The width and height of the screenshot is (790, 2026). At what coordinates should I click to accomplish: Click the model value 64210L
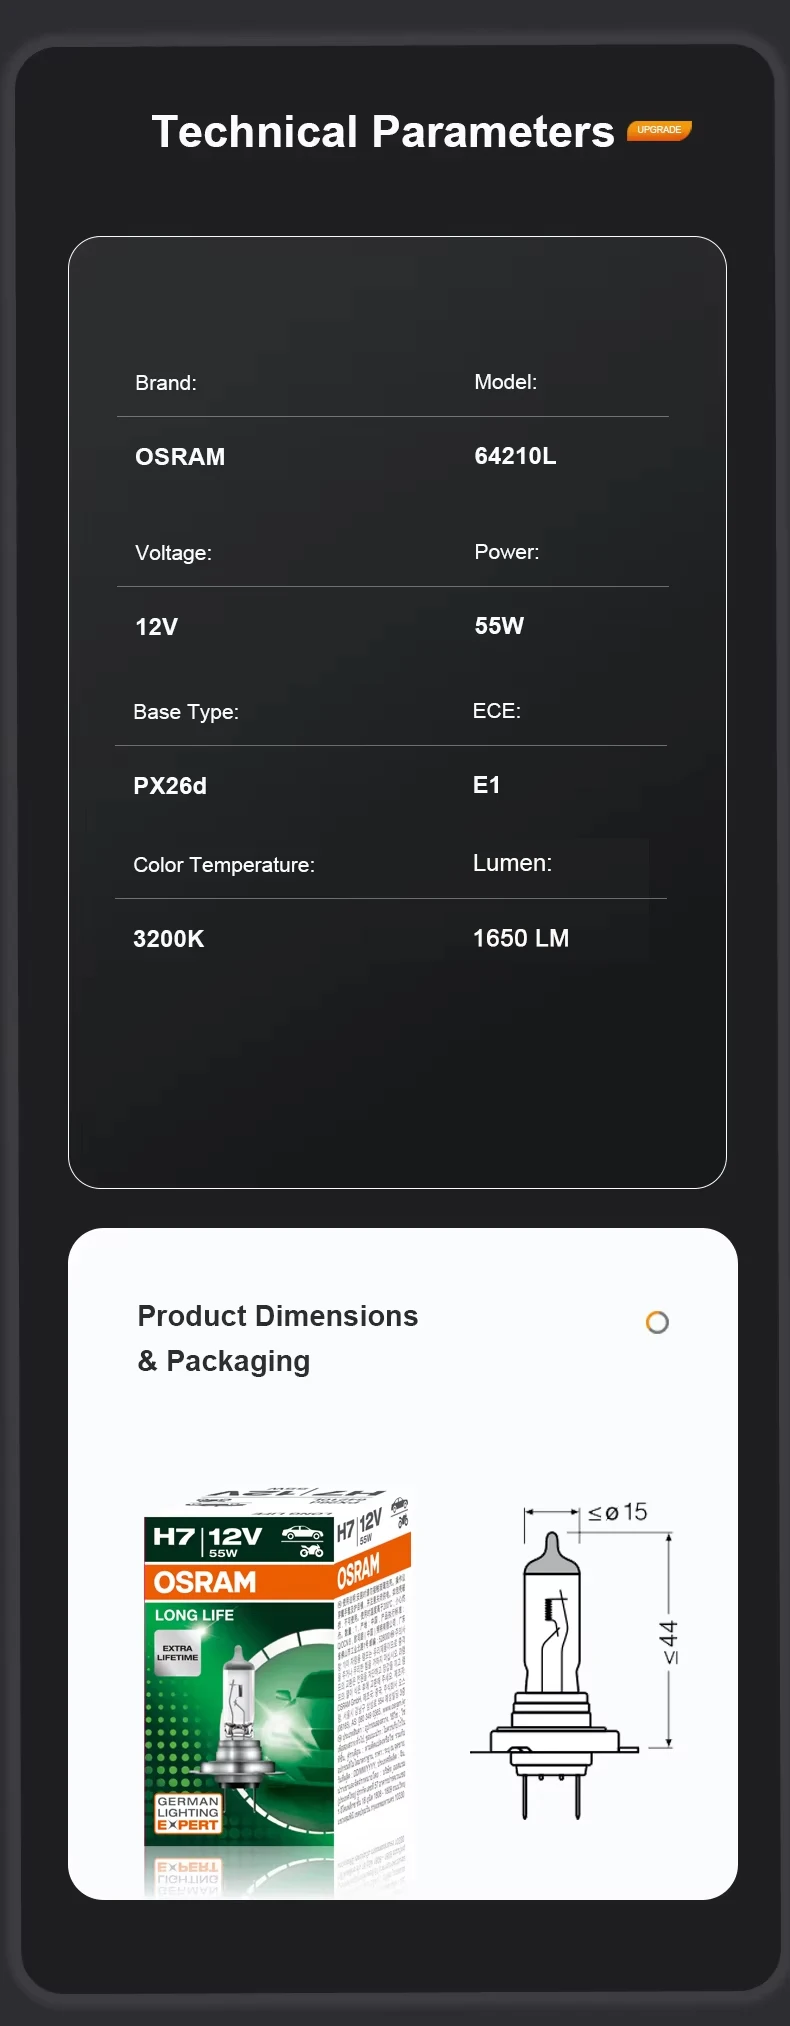[x=515, y=456]
